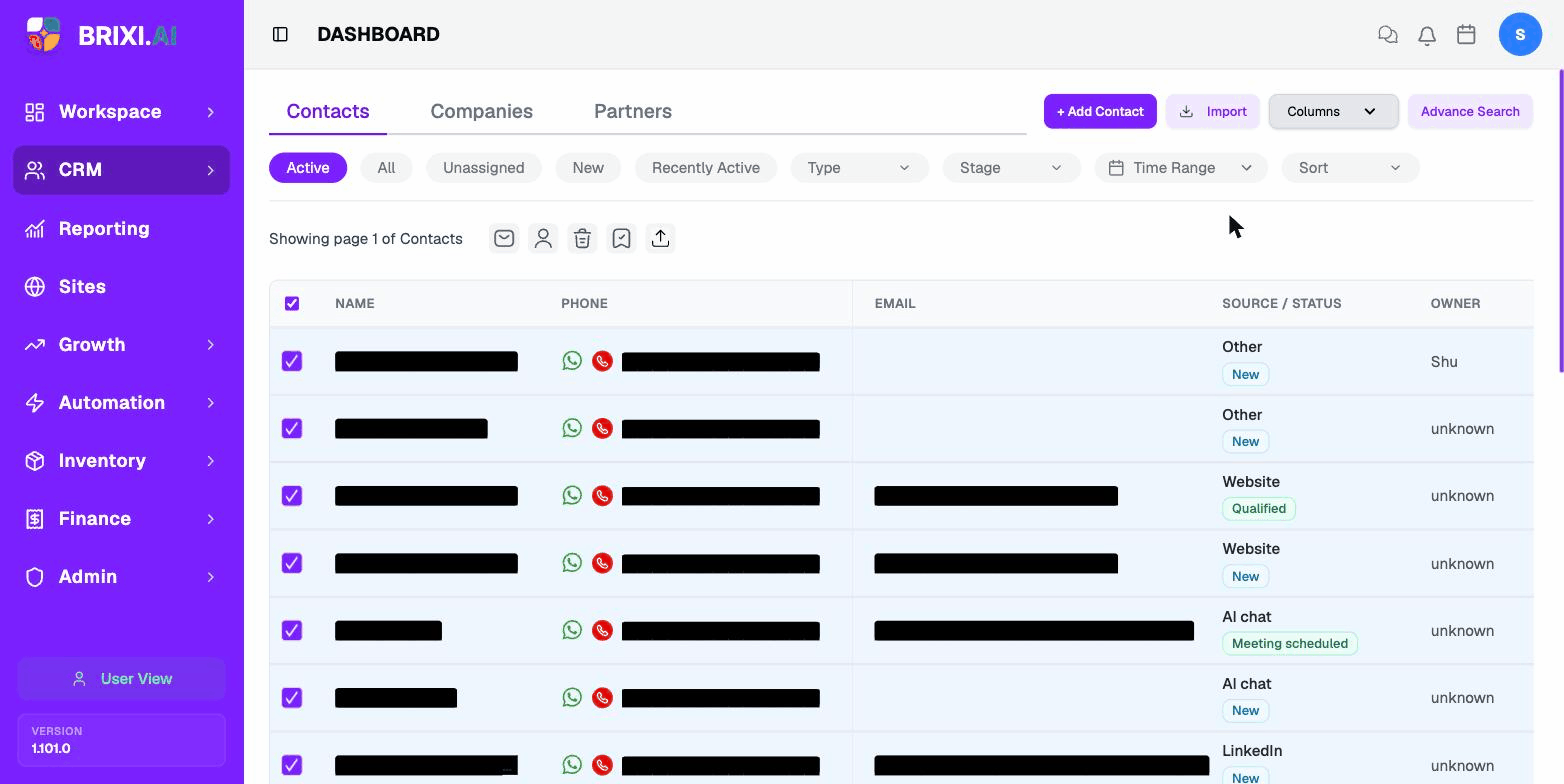Expand the Inventory sidebar chevron

point(210,461)
